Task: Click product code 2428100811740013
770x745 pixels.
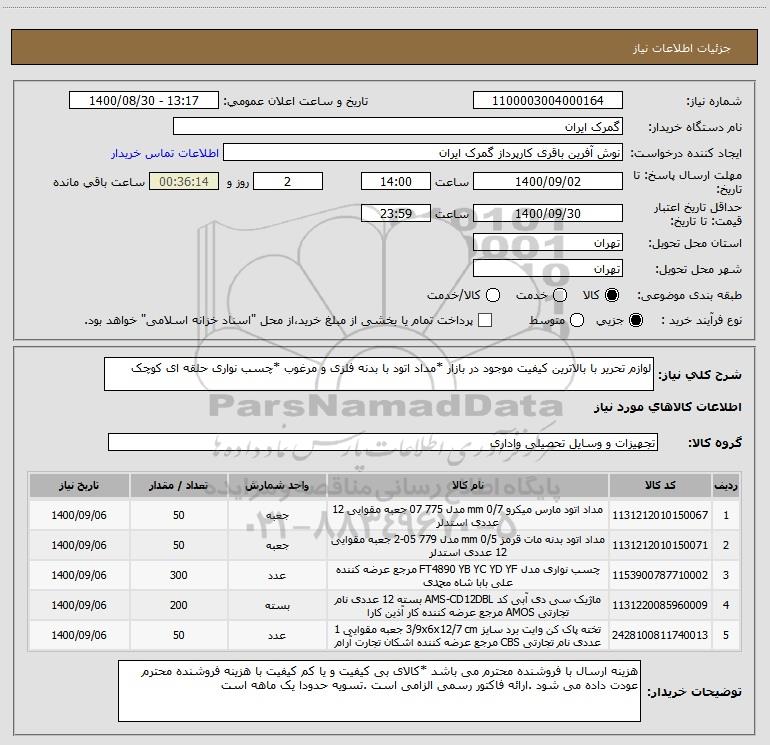Action: point(660,635)
